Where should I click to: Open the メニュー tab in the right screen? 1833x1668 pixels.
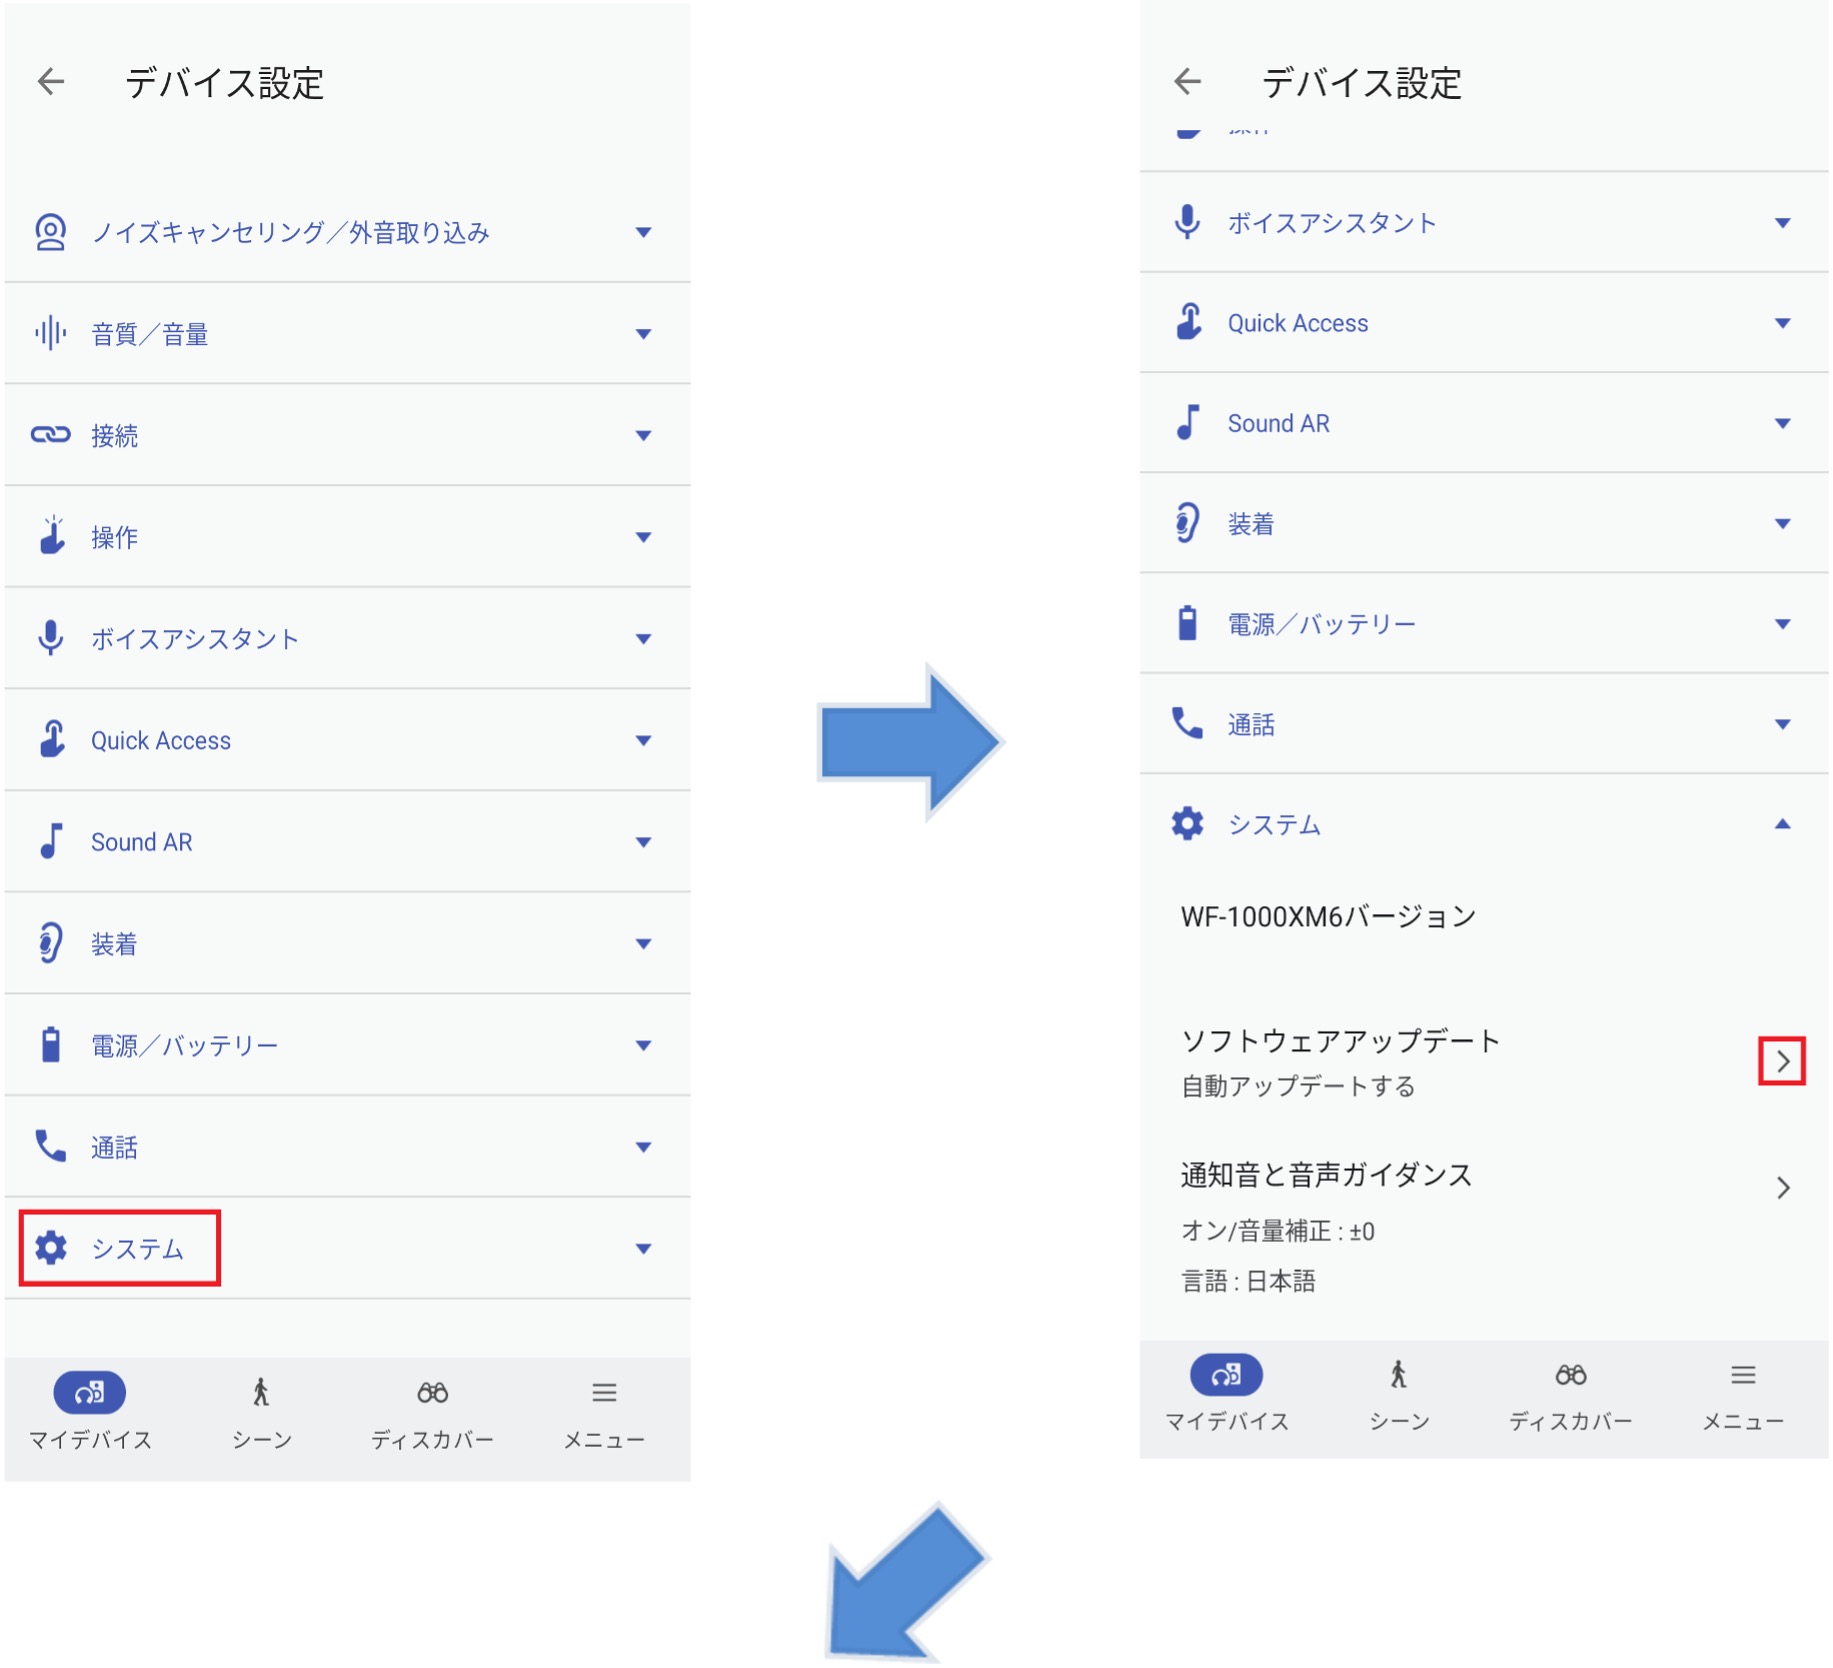[x=1742, y=1394]
